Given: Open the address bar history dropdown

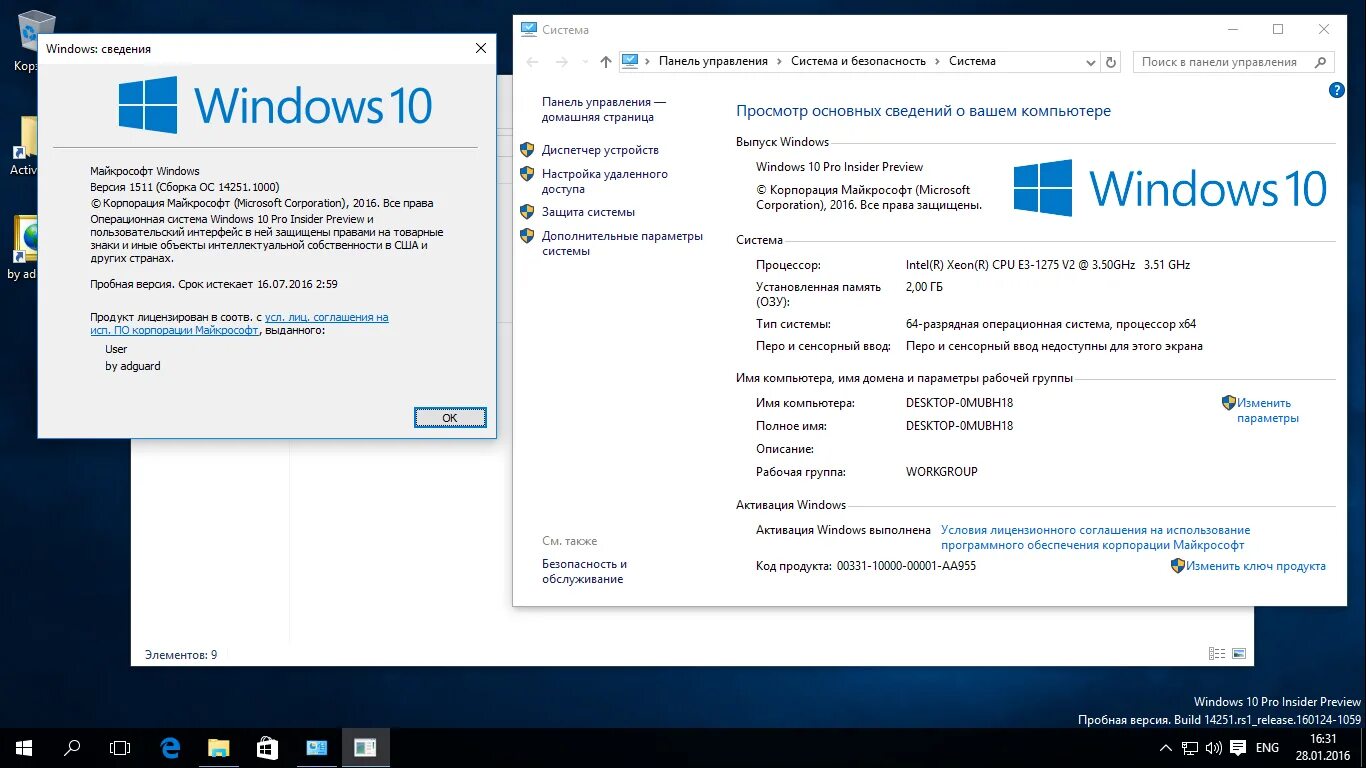Looking at the screenshot, I should [1091, 62].
